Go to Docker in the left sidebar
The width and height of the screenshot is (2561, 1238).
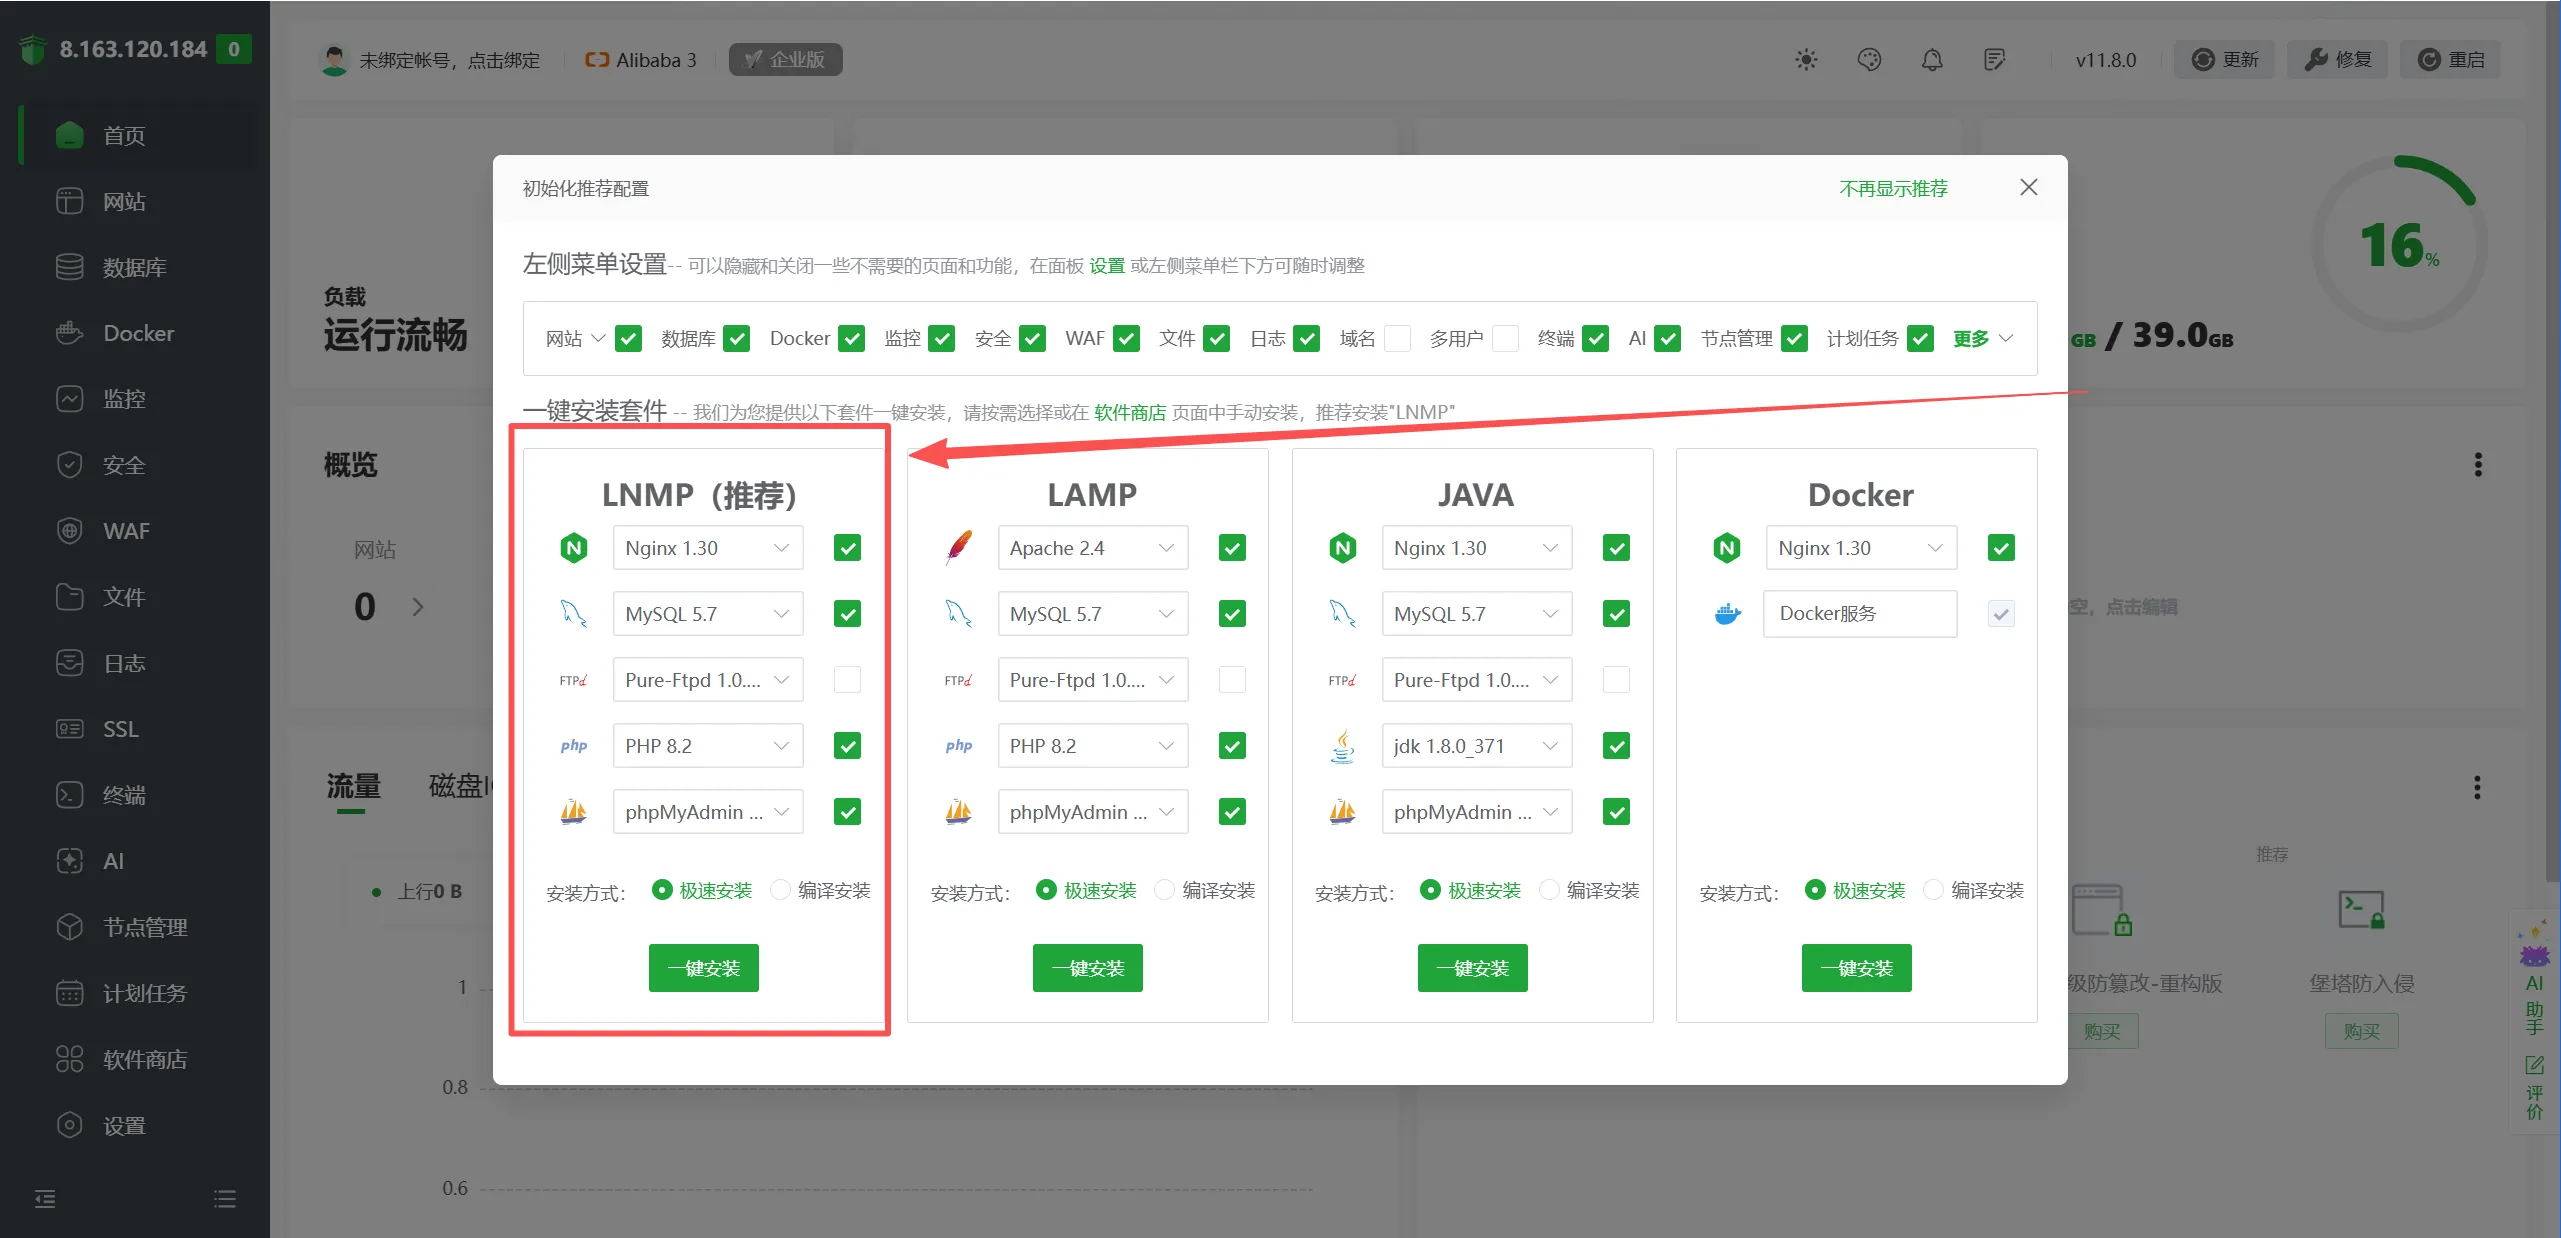tap(138, 333)
